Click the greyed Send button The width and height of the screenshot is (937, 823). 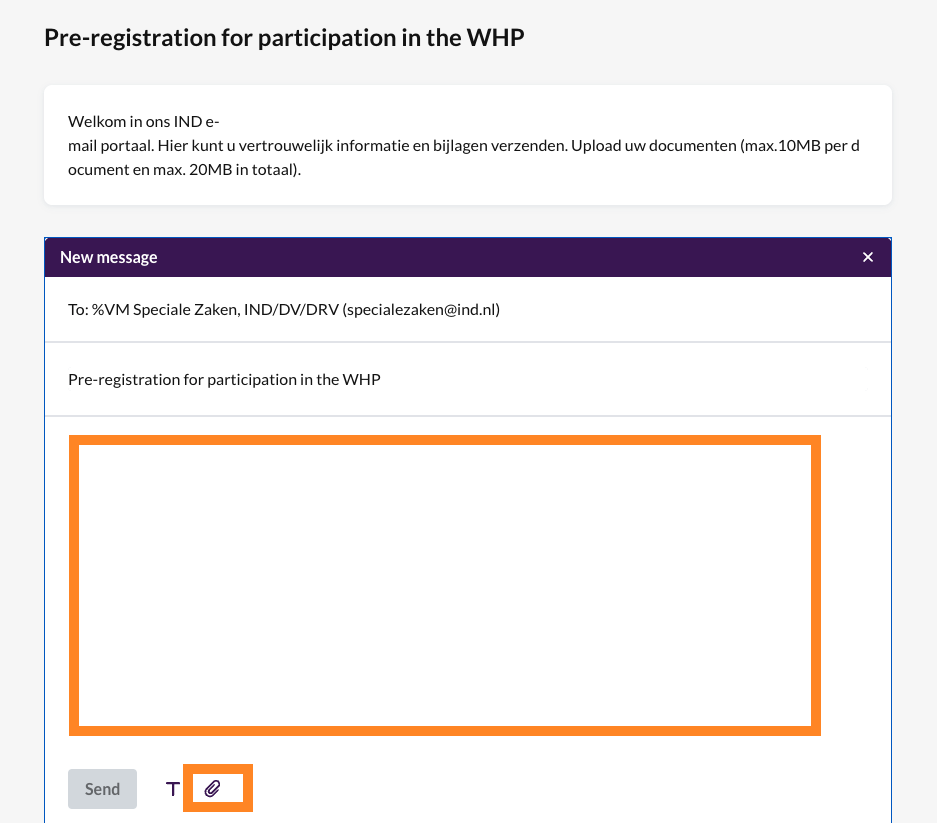pos(102,789)
